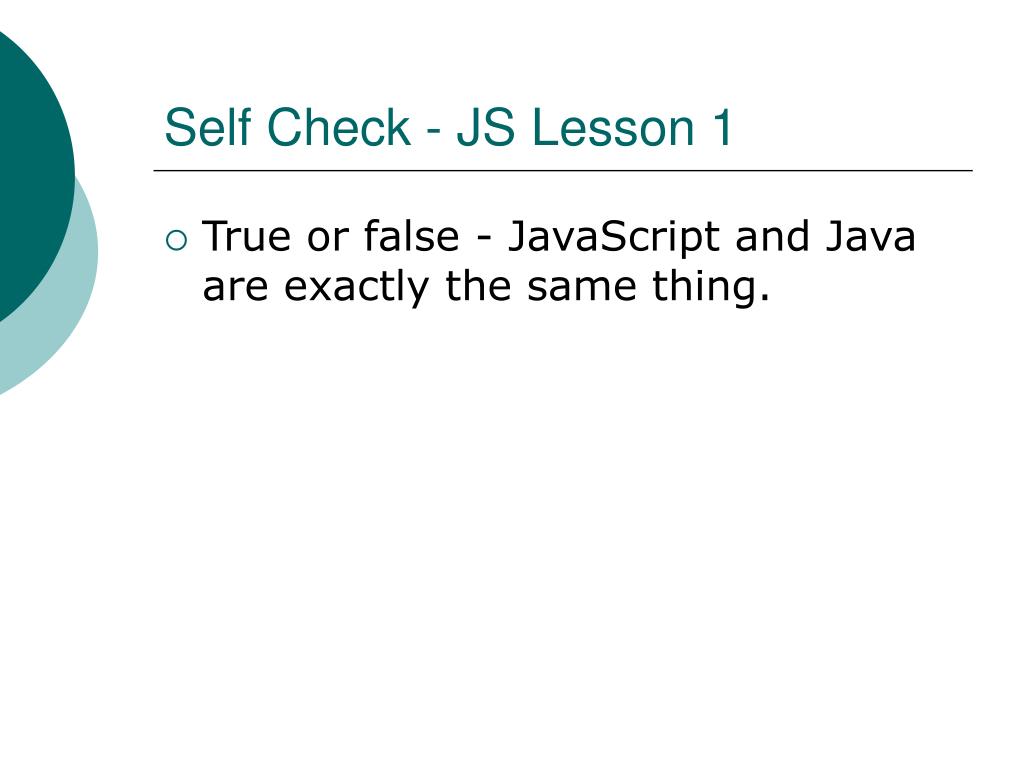The height and width of the screenshot is (768, 1024).
Task: Click the word and before Java
Action: [773, 236]
